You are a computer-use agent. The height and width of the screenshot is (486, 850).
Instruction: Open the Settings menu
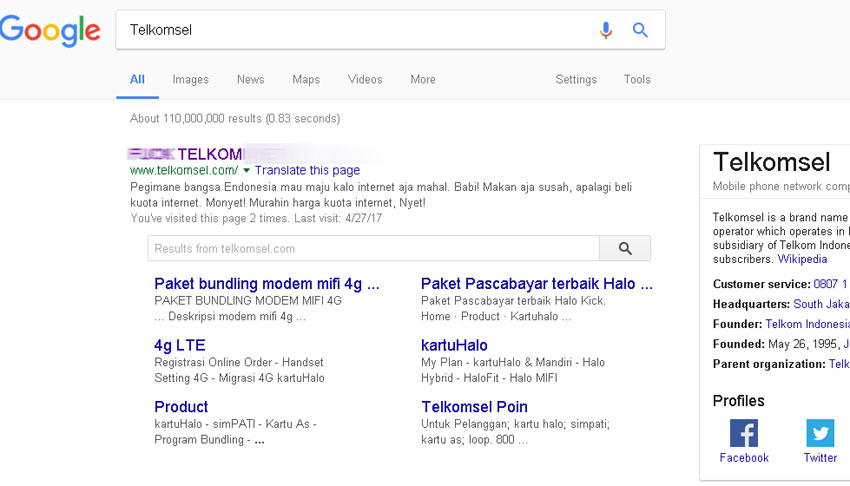[x=576, y=80]
